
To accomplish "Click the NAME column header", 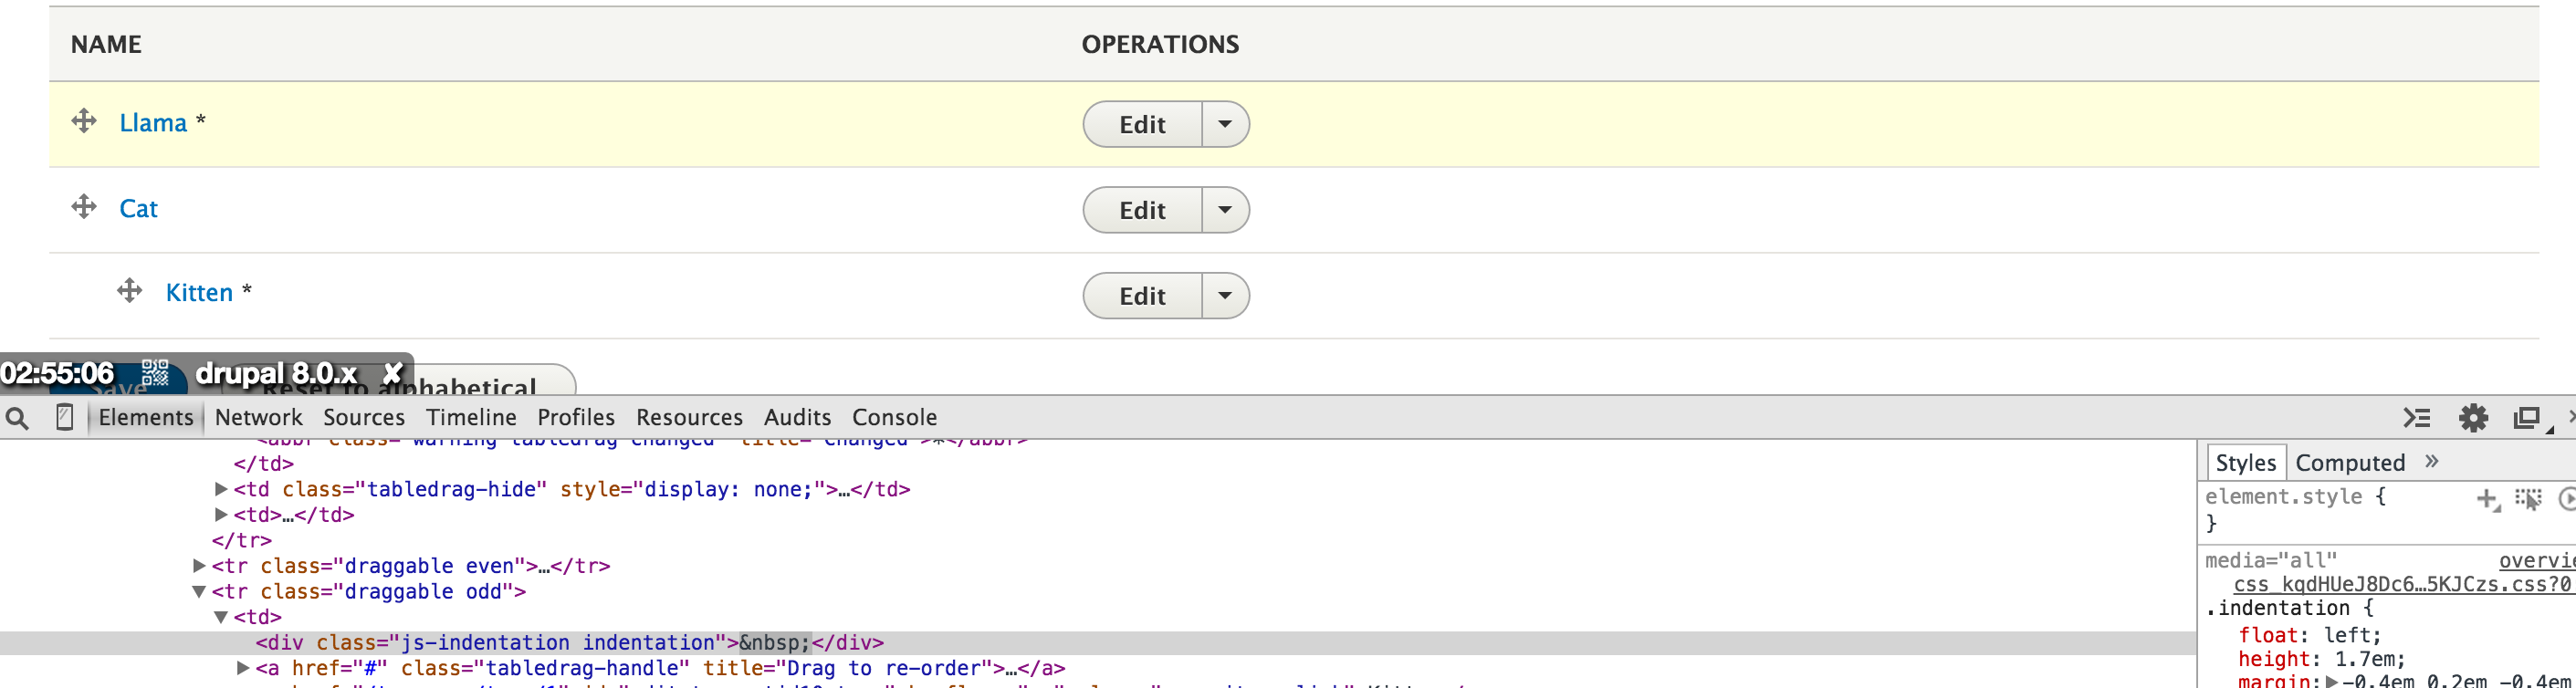I will 106,44.
